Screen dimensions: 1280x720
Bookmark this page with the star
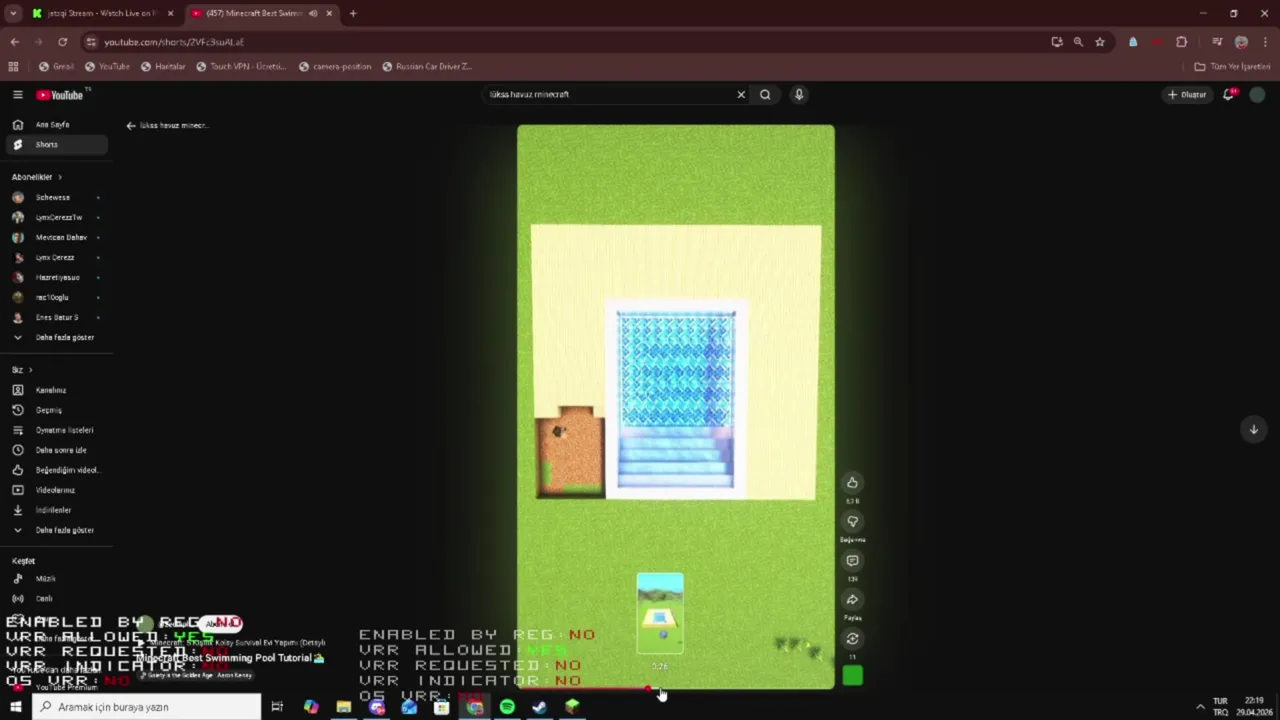point(1100,42)
